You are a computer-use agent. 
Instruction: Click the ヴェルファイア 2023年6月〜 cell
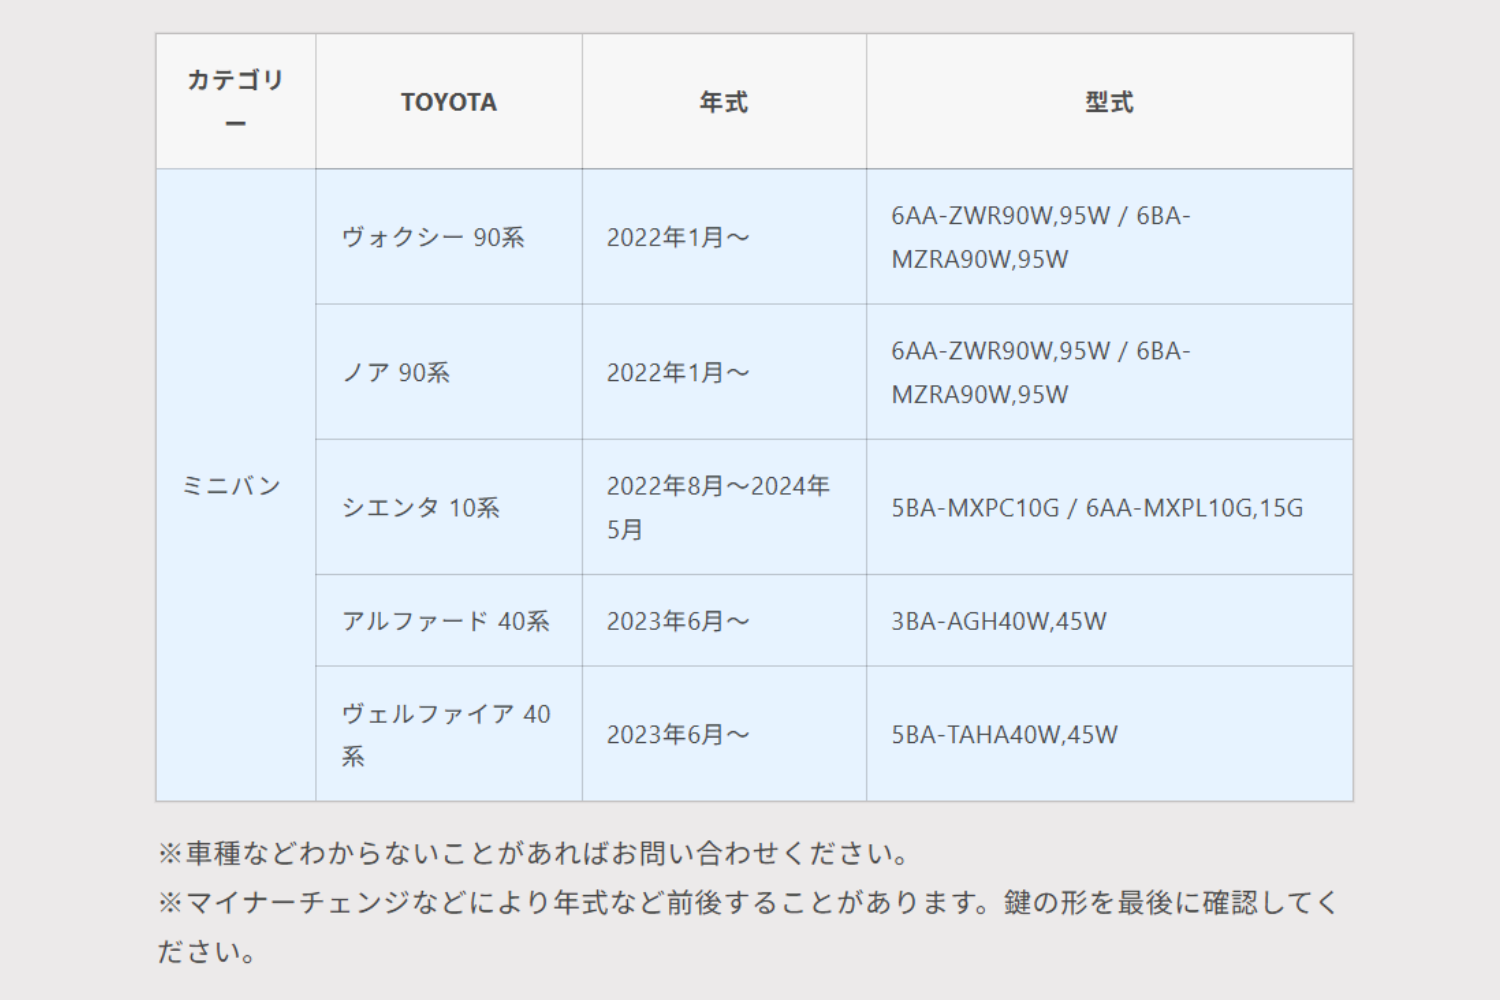click(724, 734)
